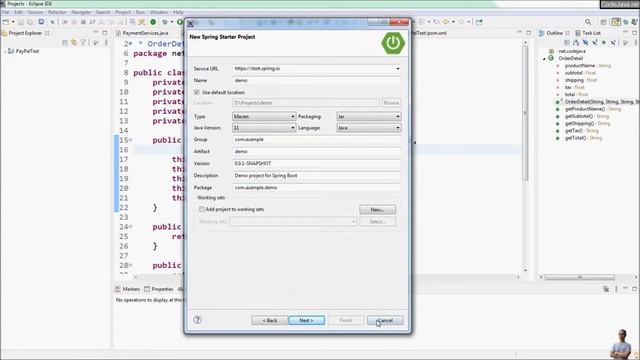Click the editor vertical scrollbar
The image size is (640, 360).
point(525,112)
